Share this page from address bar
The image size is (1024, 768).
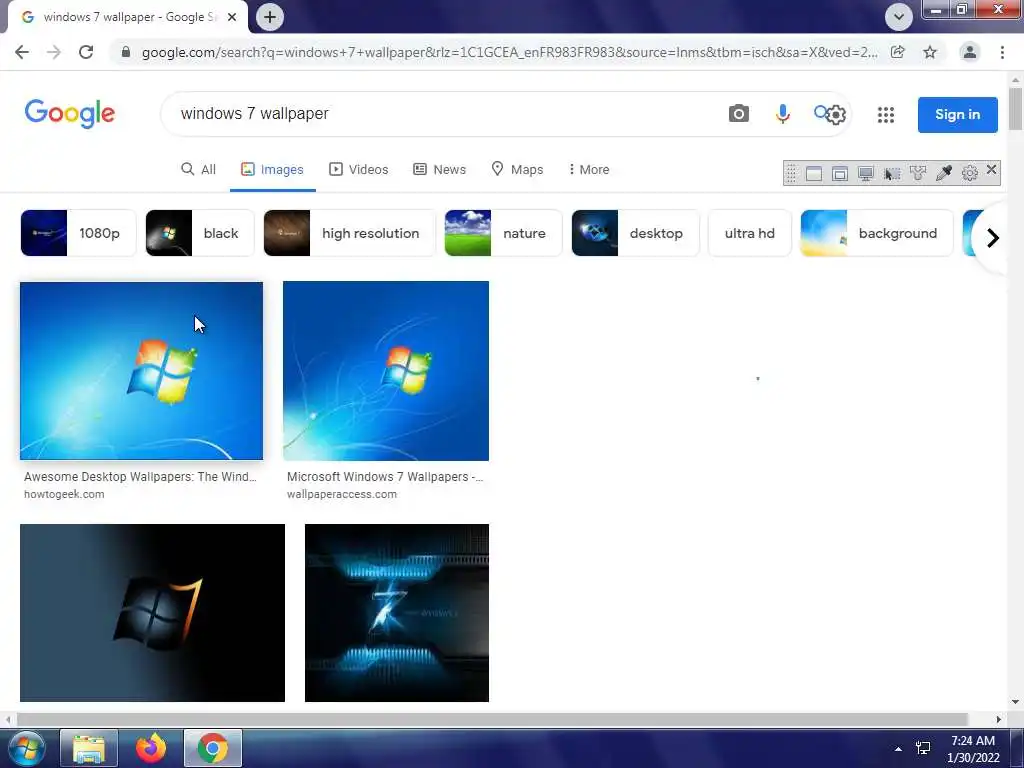(898, 52)
